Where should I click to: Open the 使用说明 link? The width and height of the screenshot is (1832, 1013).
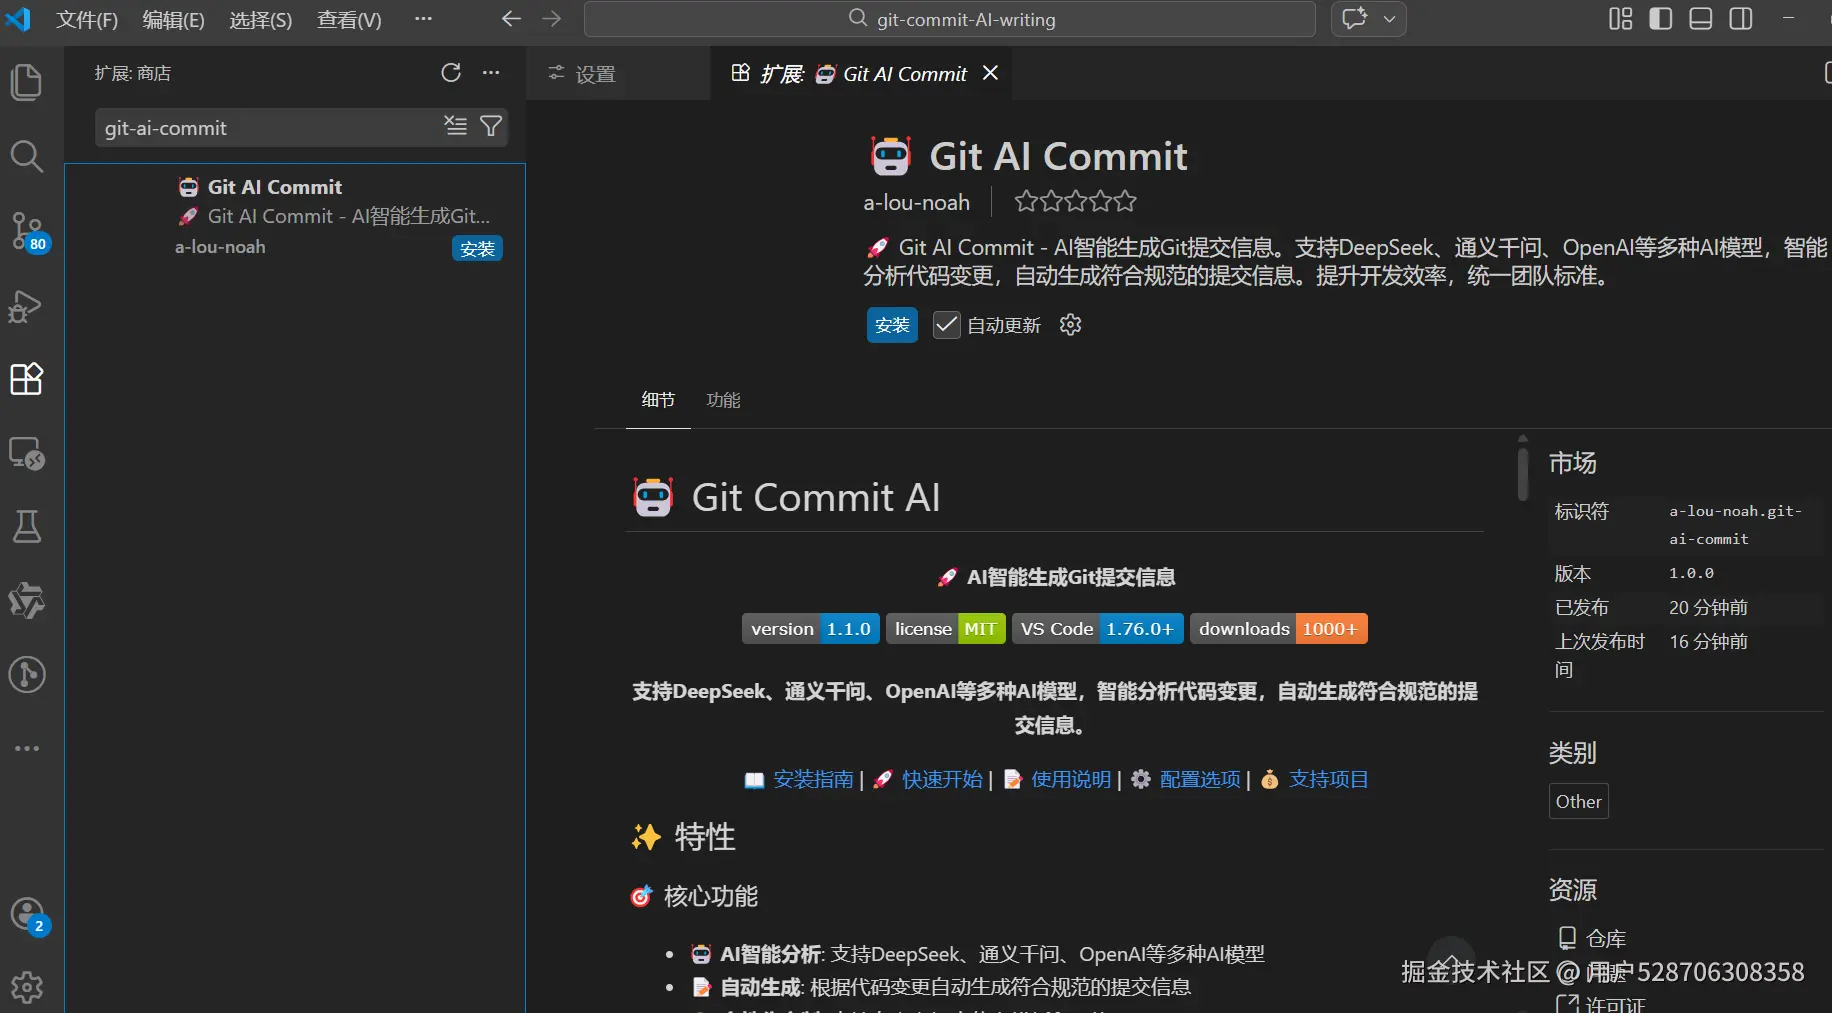1071,779
